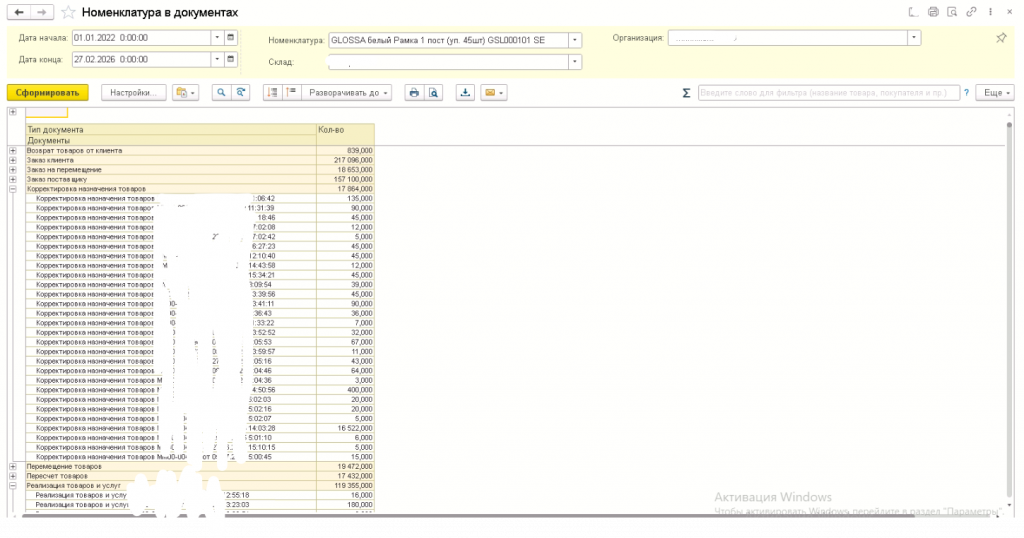Click the back navigation arrow
The image size is (1024, 538).
(17, 12)
